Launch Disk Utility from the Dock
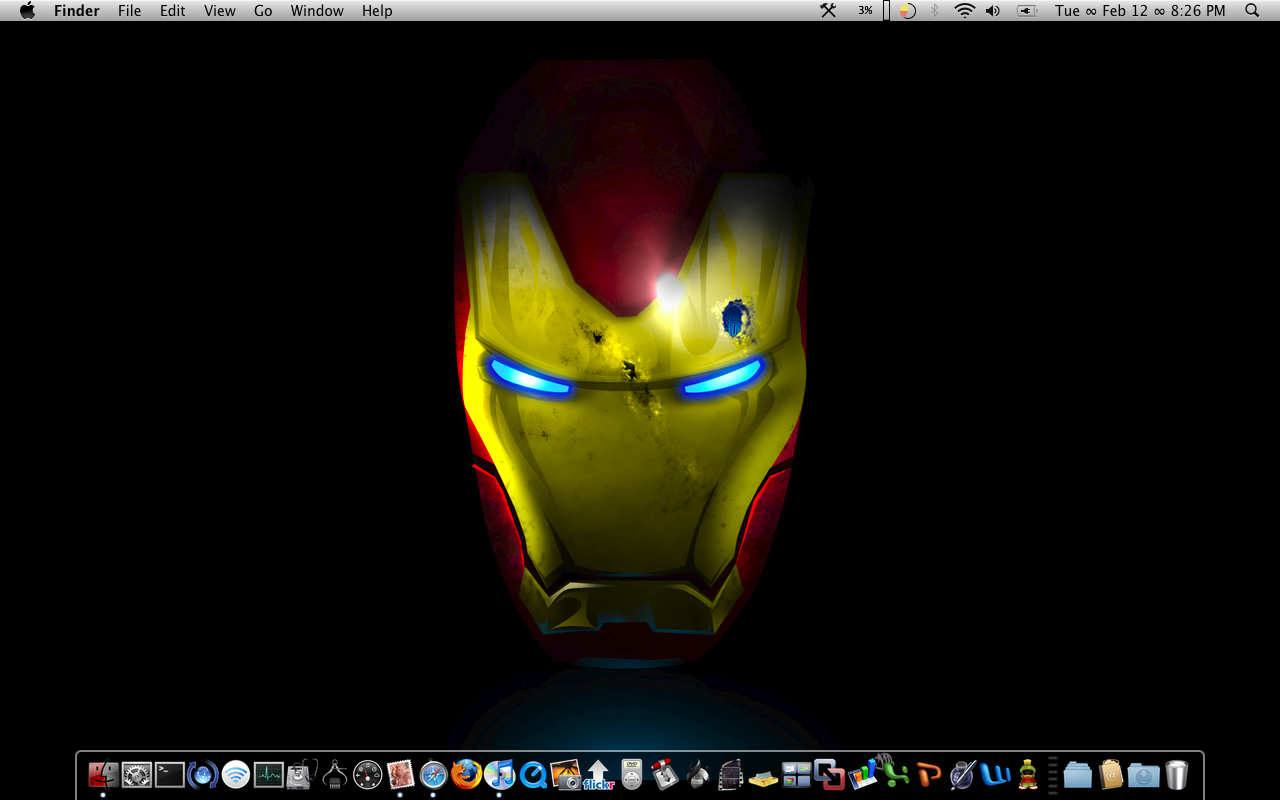Screen dimensions: 1280x800 pos(301,774)
